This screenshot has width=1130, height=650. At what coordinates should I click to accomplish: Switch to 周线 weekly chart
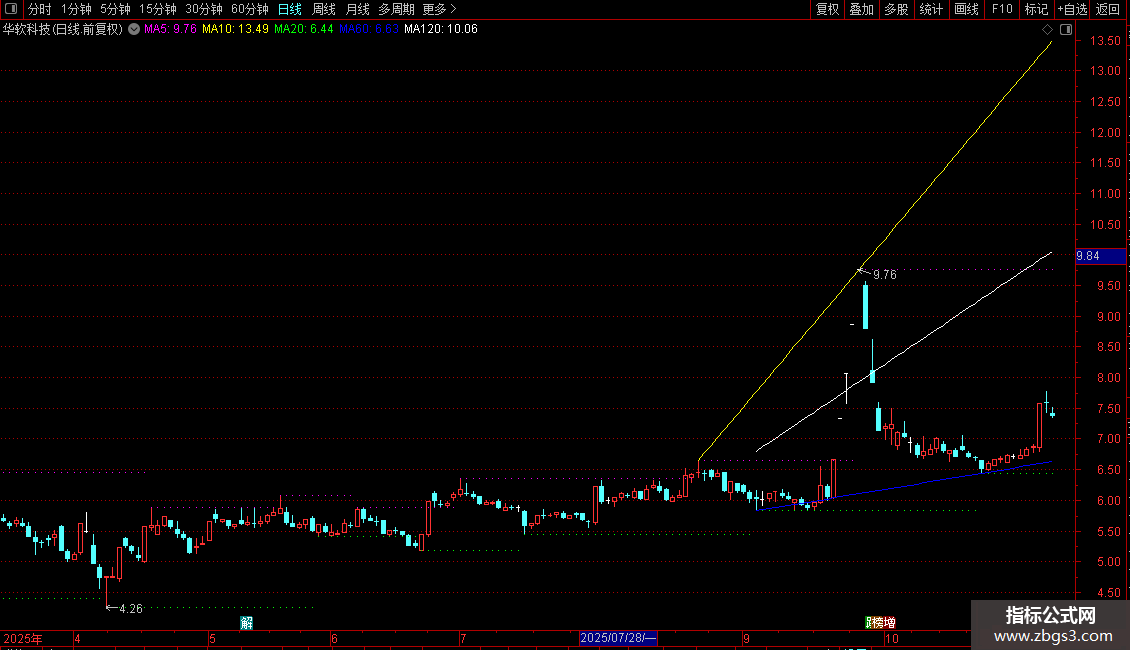point(324,9)
